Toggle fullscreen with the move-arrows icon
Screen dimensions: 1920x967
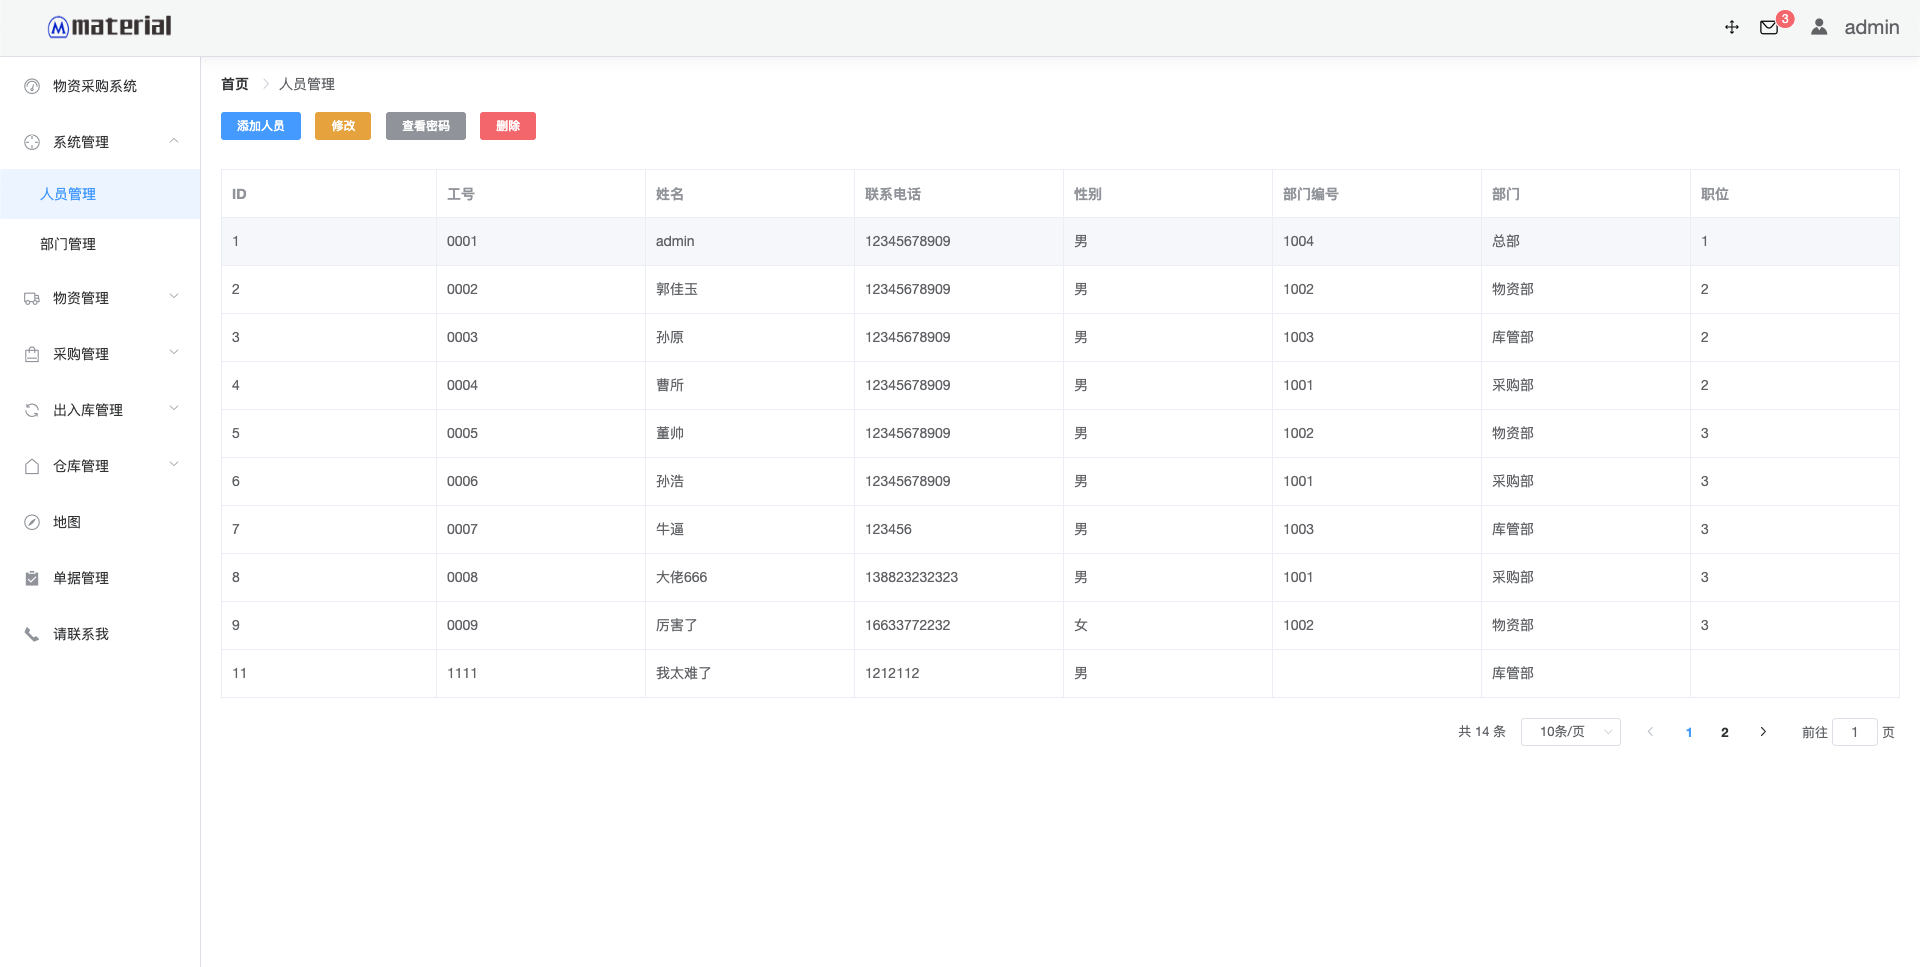(1732, 28)
